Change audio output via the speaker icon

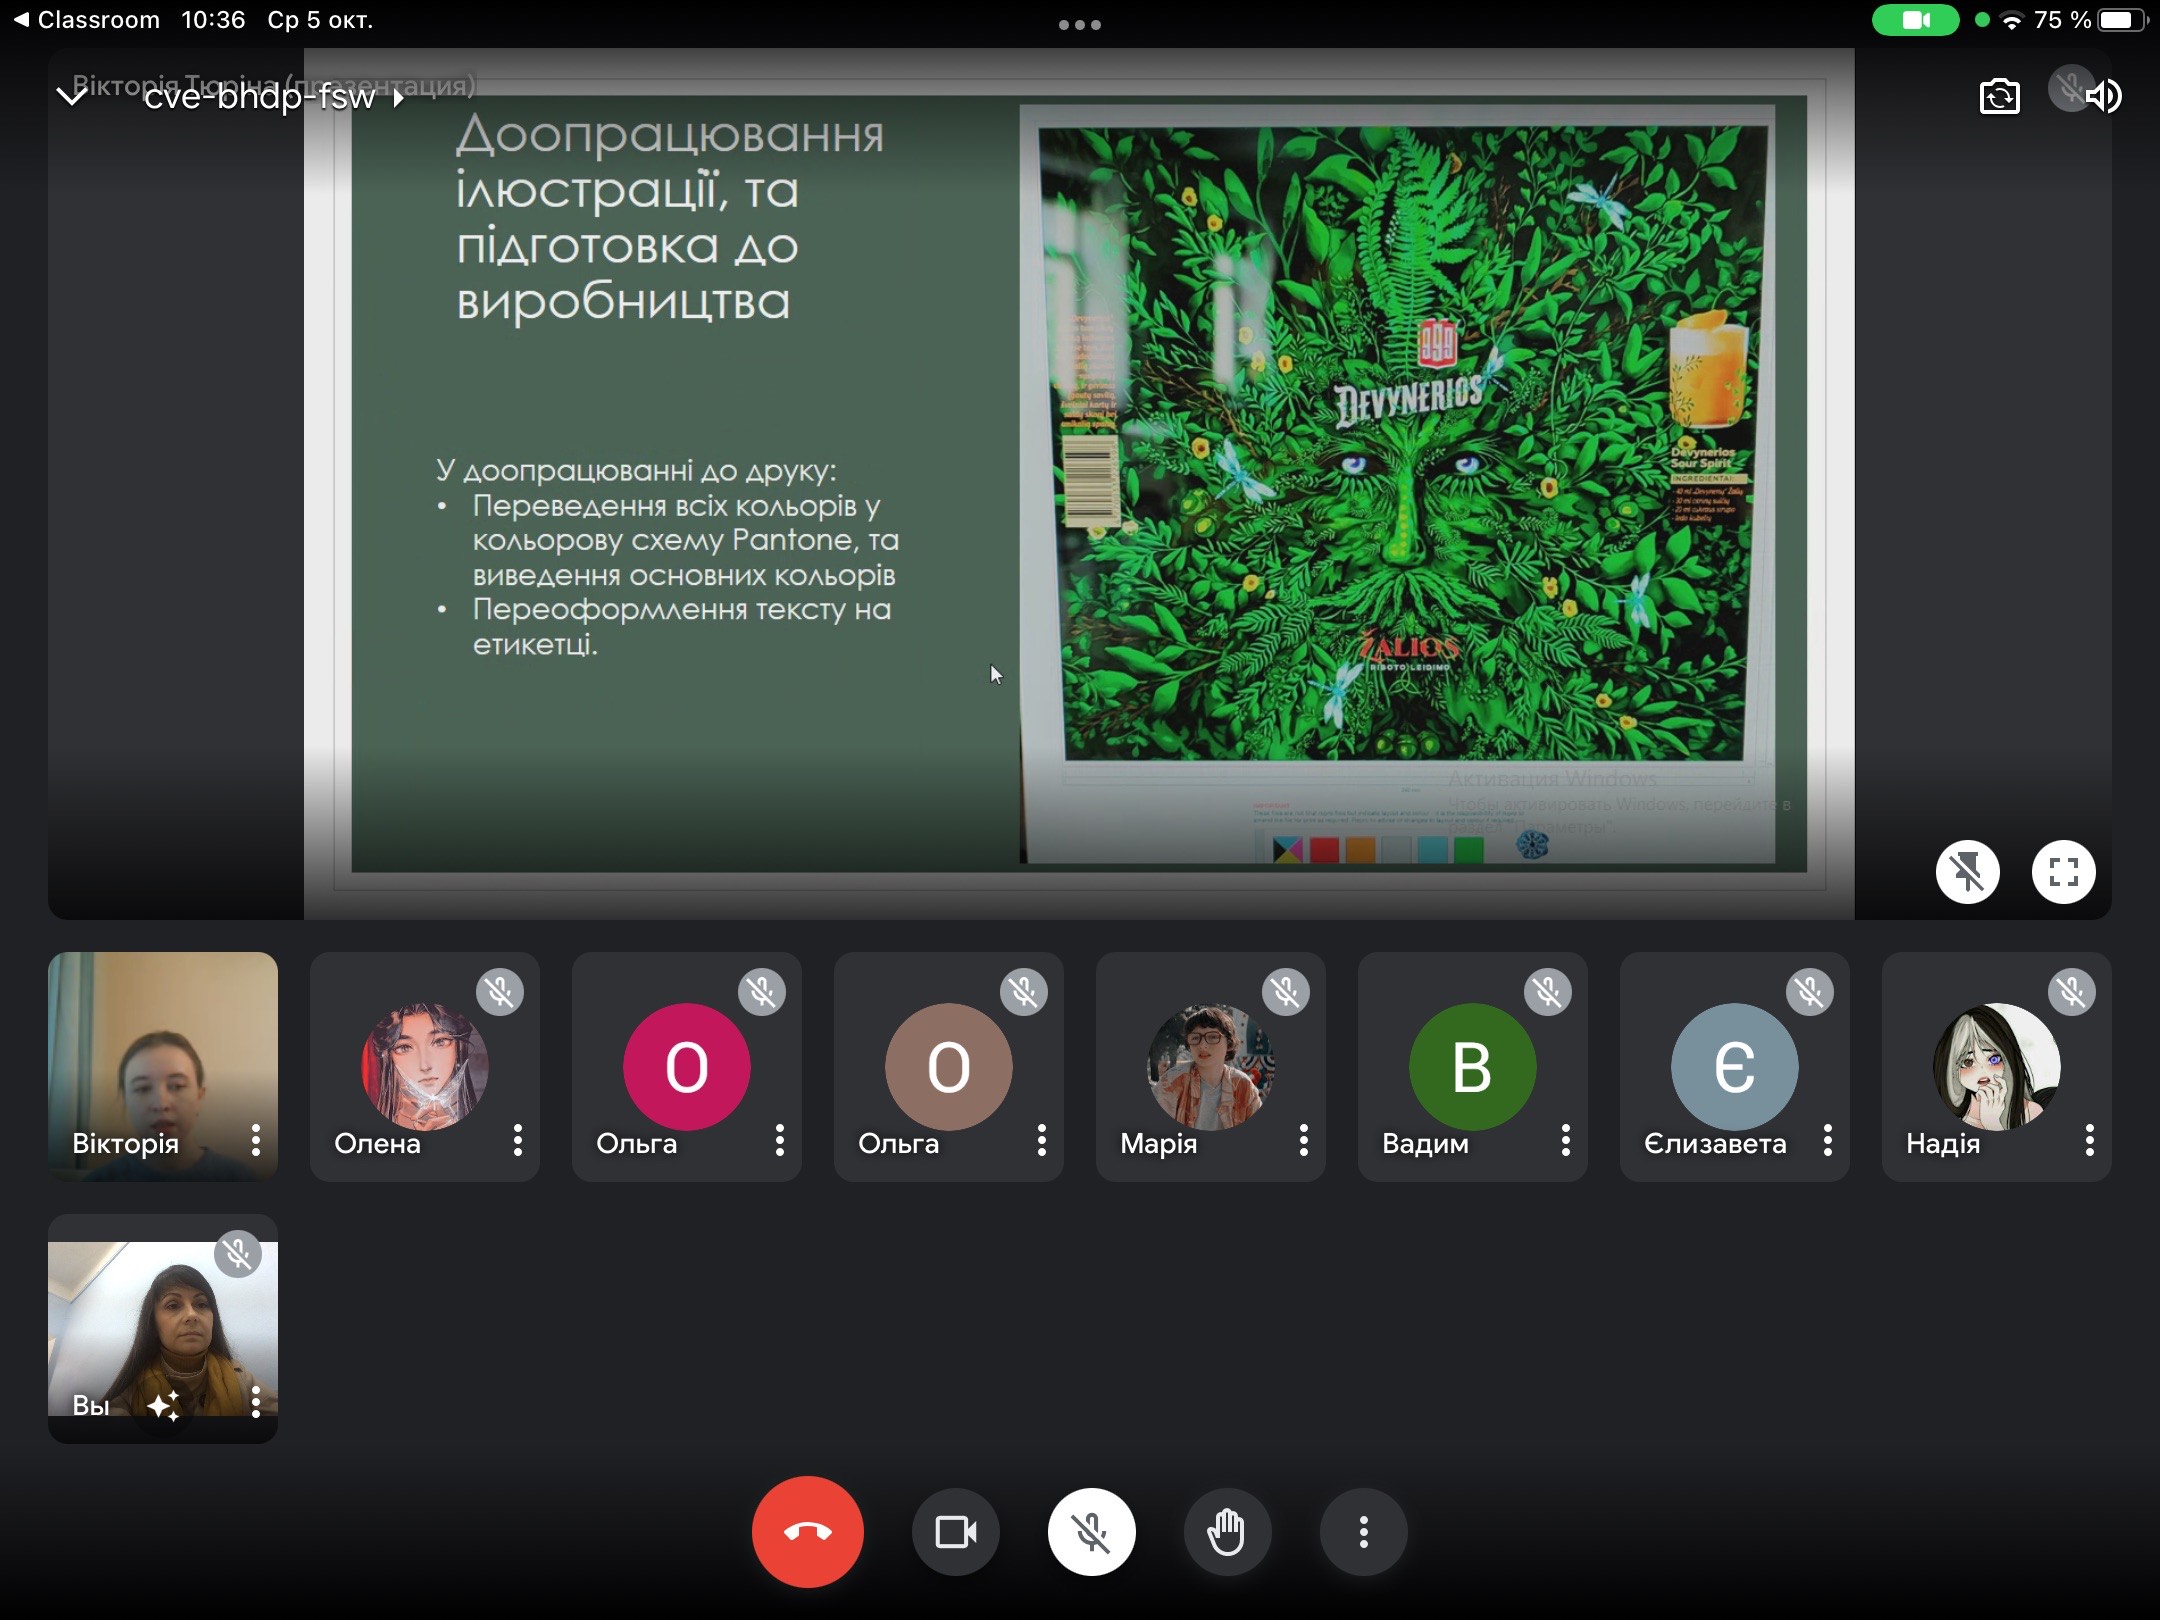pos(2104,96)
